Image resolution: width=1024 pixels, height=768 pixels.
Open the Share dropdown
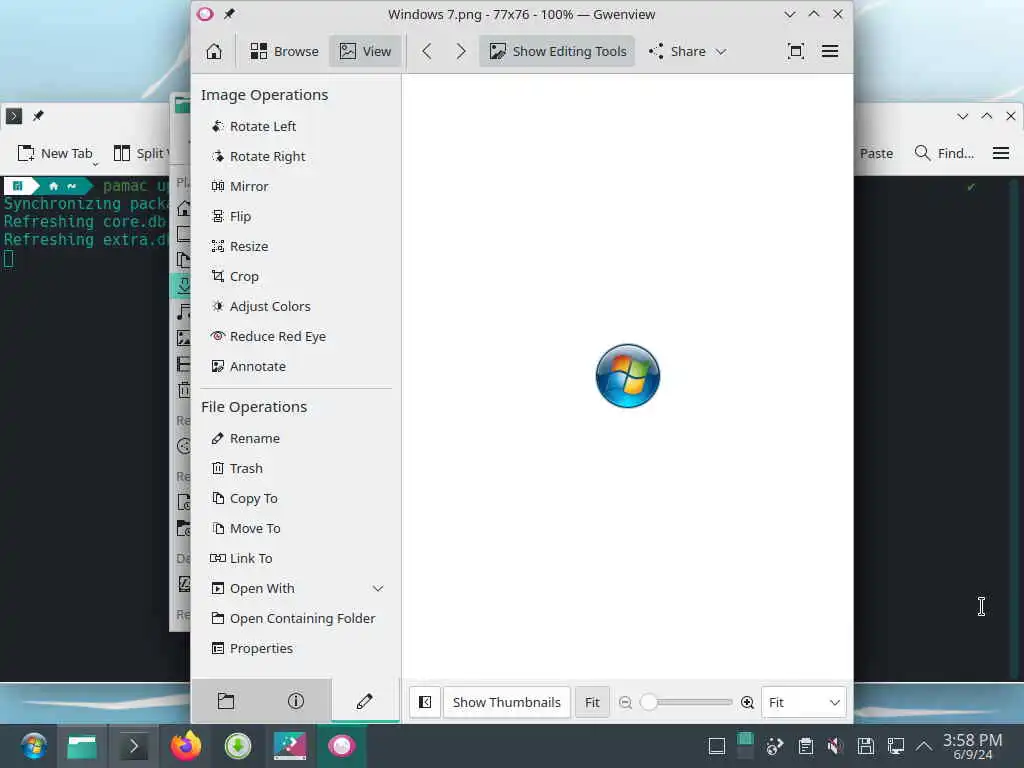[687, 51]
